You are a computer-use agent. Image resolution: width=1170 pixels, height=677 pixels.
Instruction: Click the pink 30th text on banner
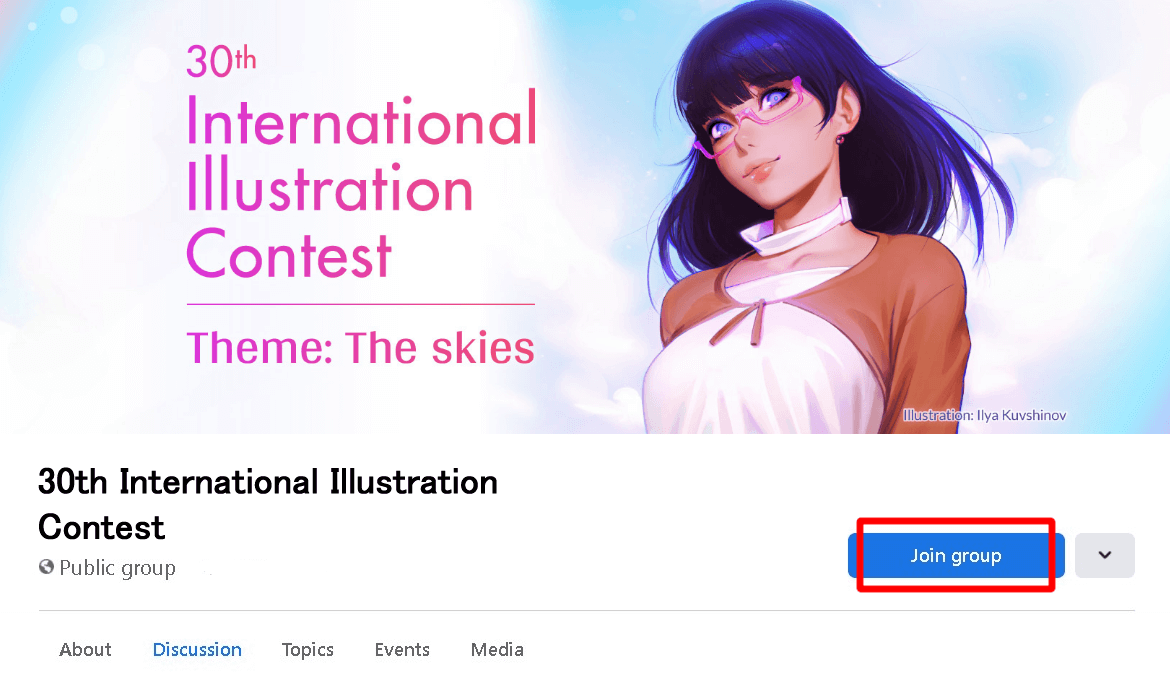point(221,62)
